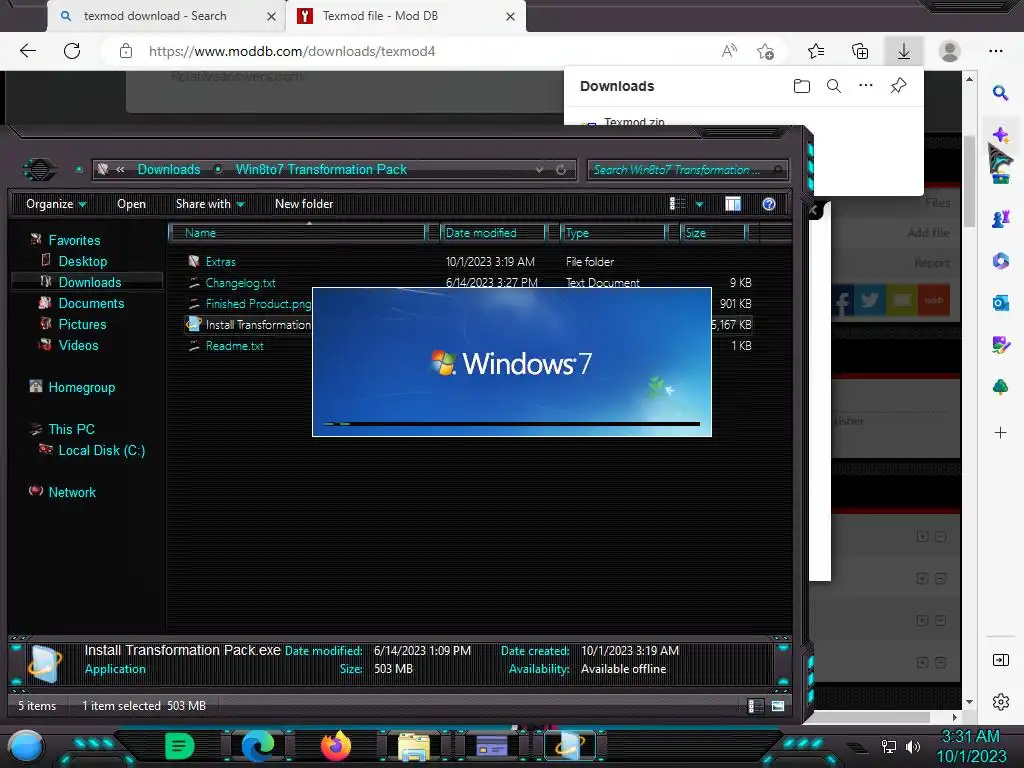Select the Readme.txt file
This screenshot has width=1024, height=768.
point(234,345)
